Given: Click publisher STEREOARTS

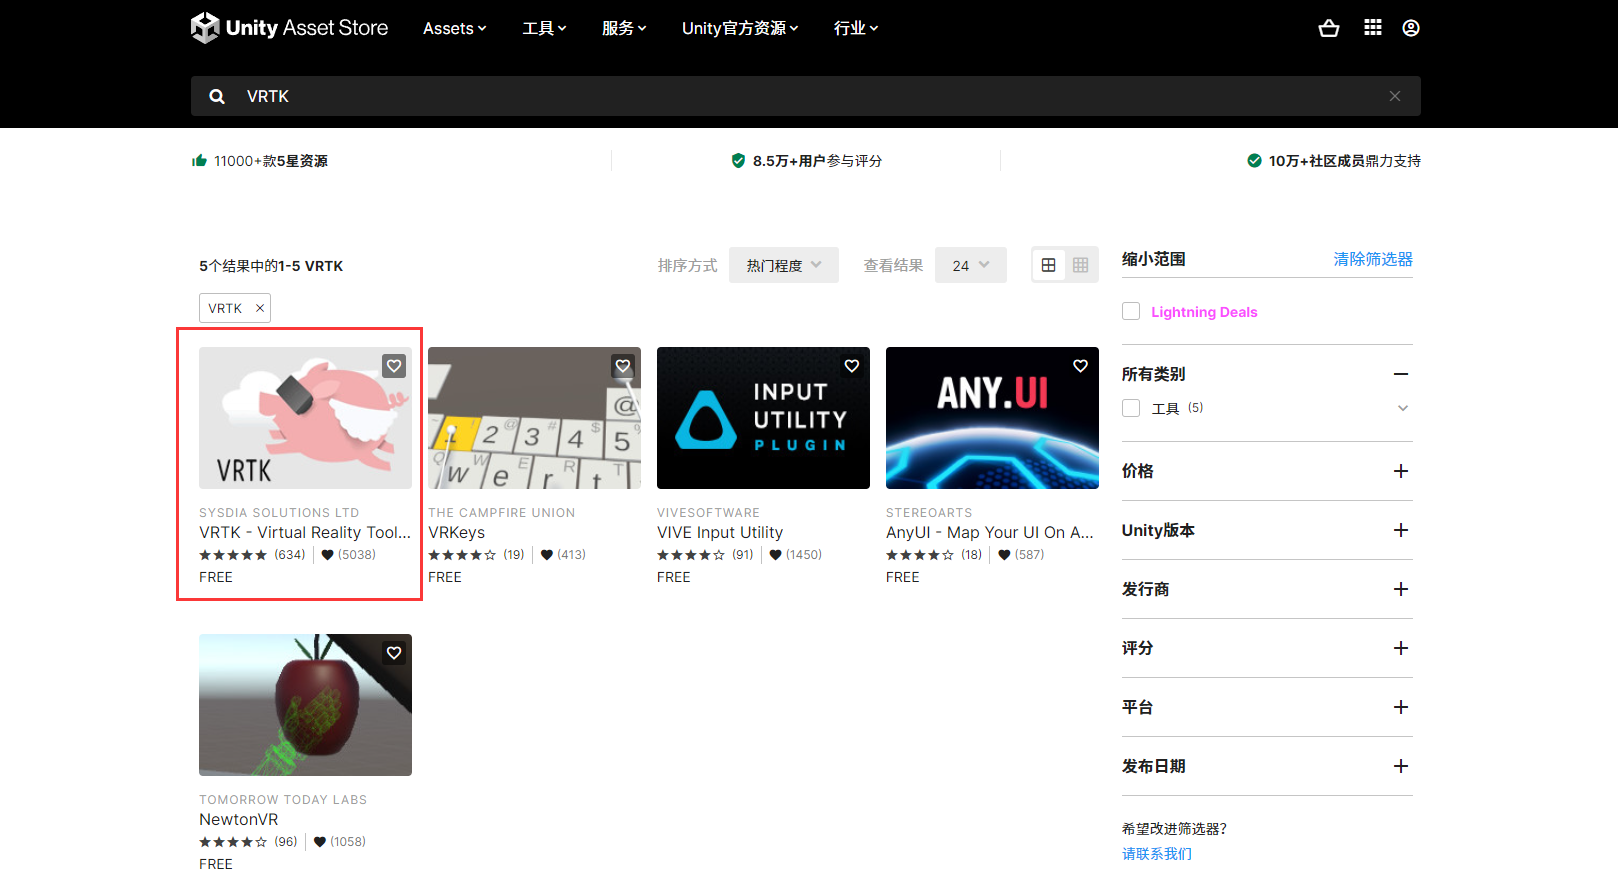Looking at the screenshot, I should [x=929, y=512].
